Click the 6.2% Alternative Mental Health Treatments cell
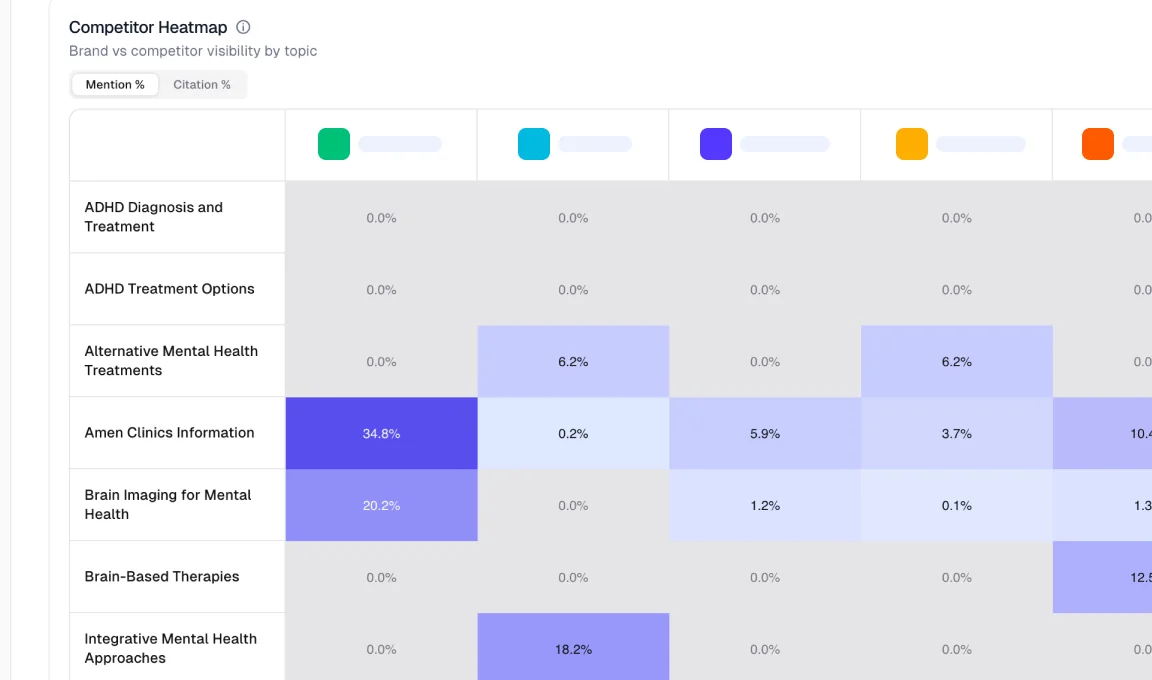 coord(573,361)
